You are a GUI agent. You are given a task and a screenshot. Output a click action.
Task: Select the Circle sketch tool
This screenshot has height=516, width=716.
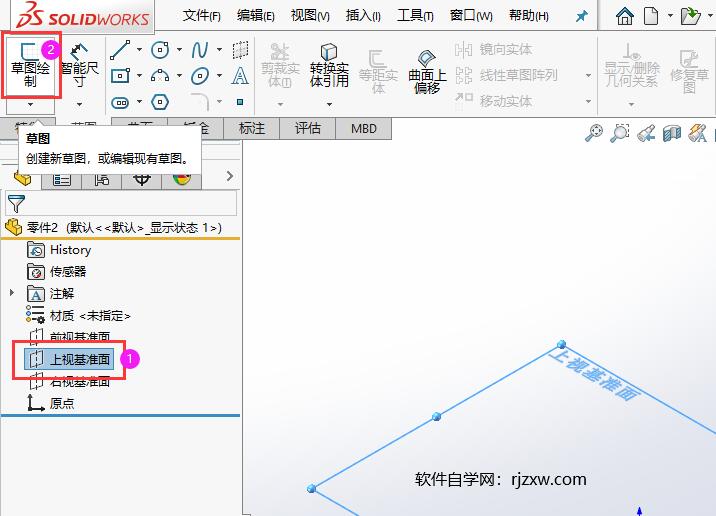click(x=160, y=49)
